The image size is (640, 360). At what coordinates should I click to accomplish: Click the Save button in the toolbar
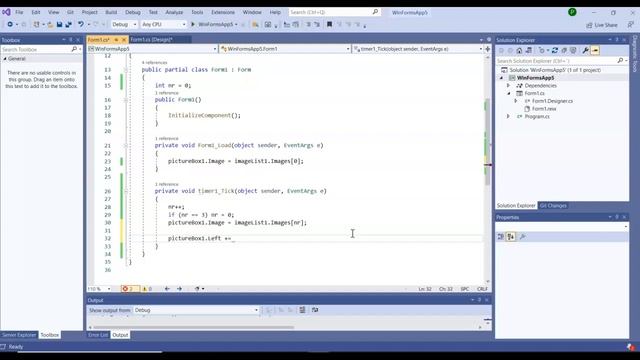click(x=59, y=24)
